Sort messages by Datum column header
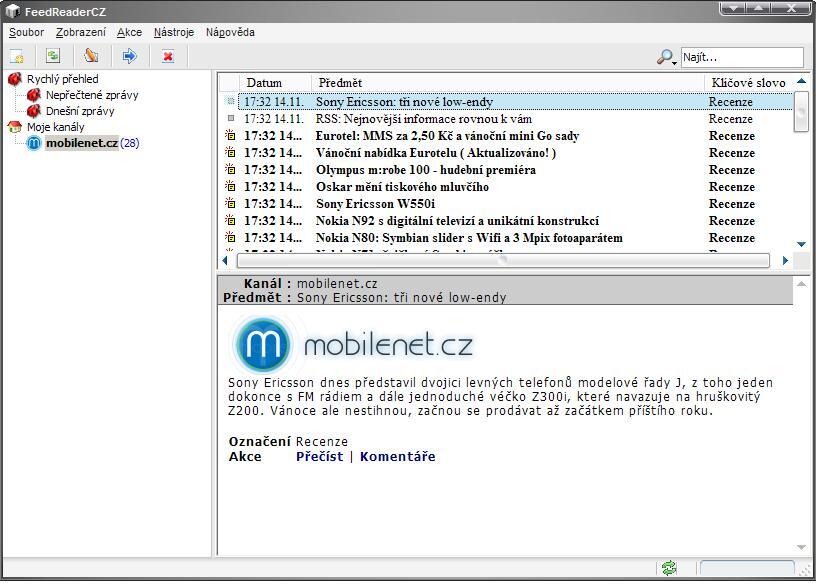816x586 pixels. (x=265, y=83)
